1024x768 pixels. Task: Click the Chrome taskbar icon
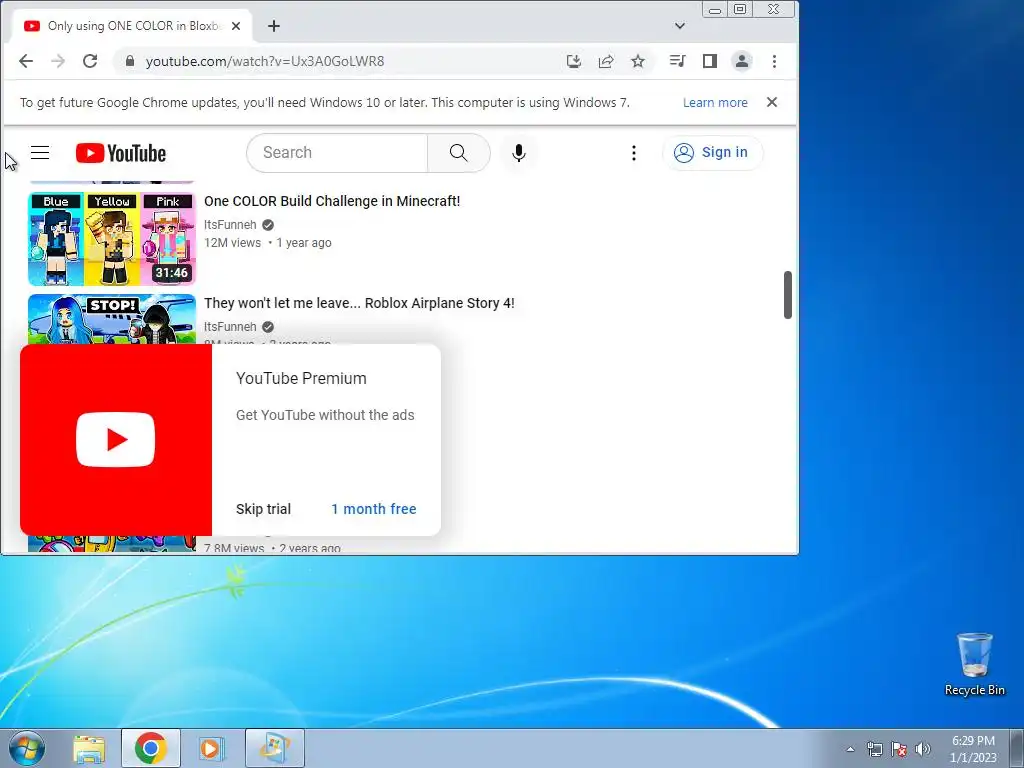[x=151, y=748]
